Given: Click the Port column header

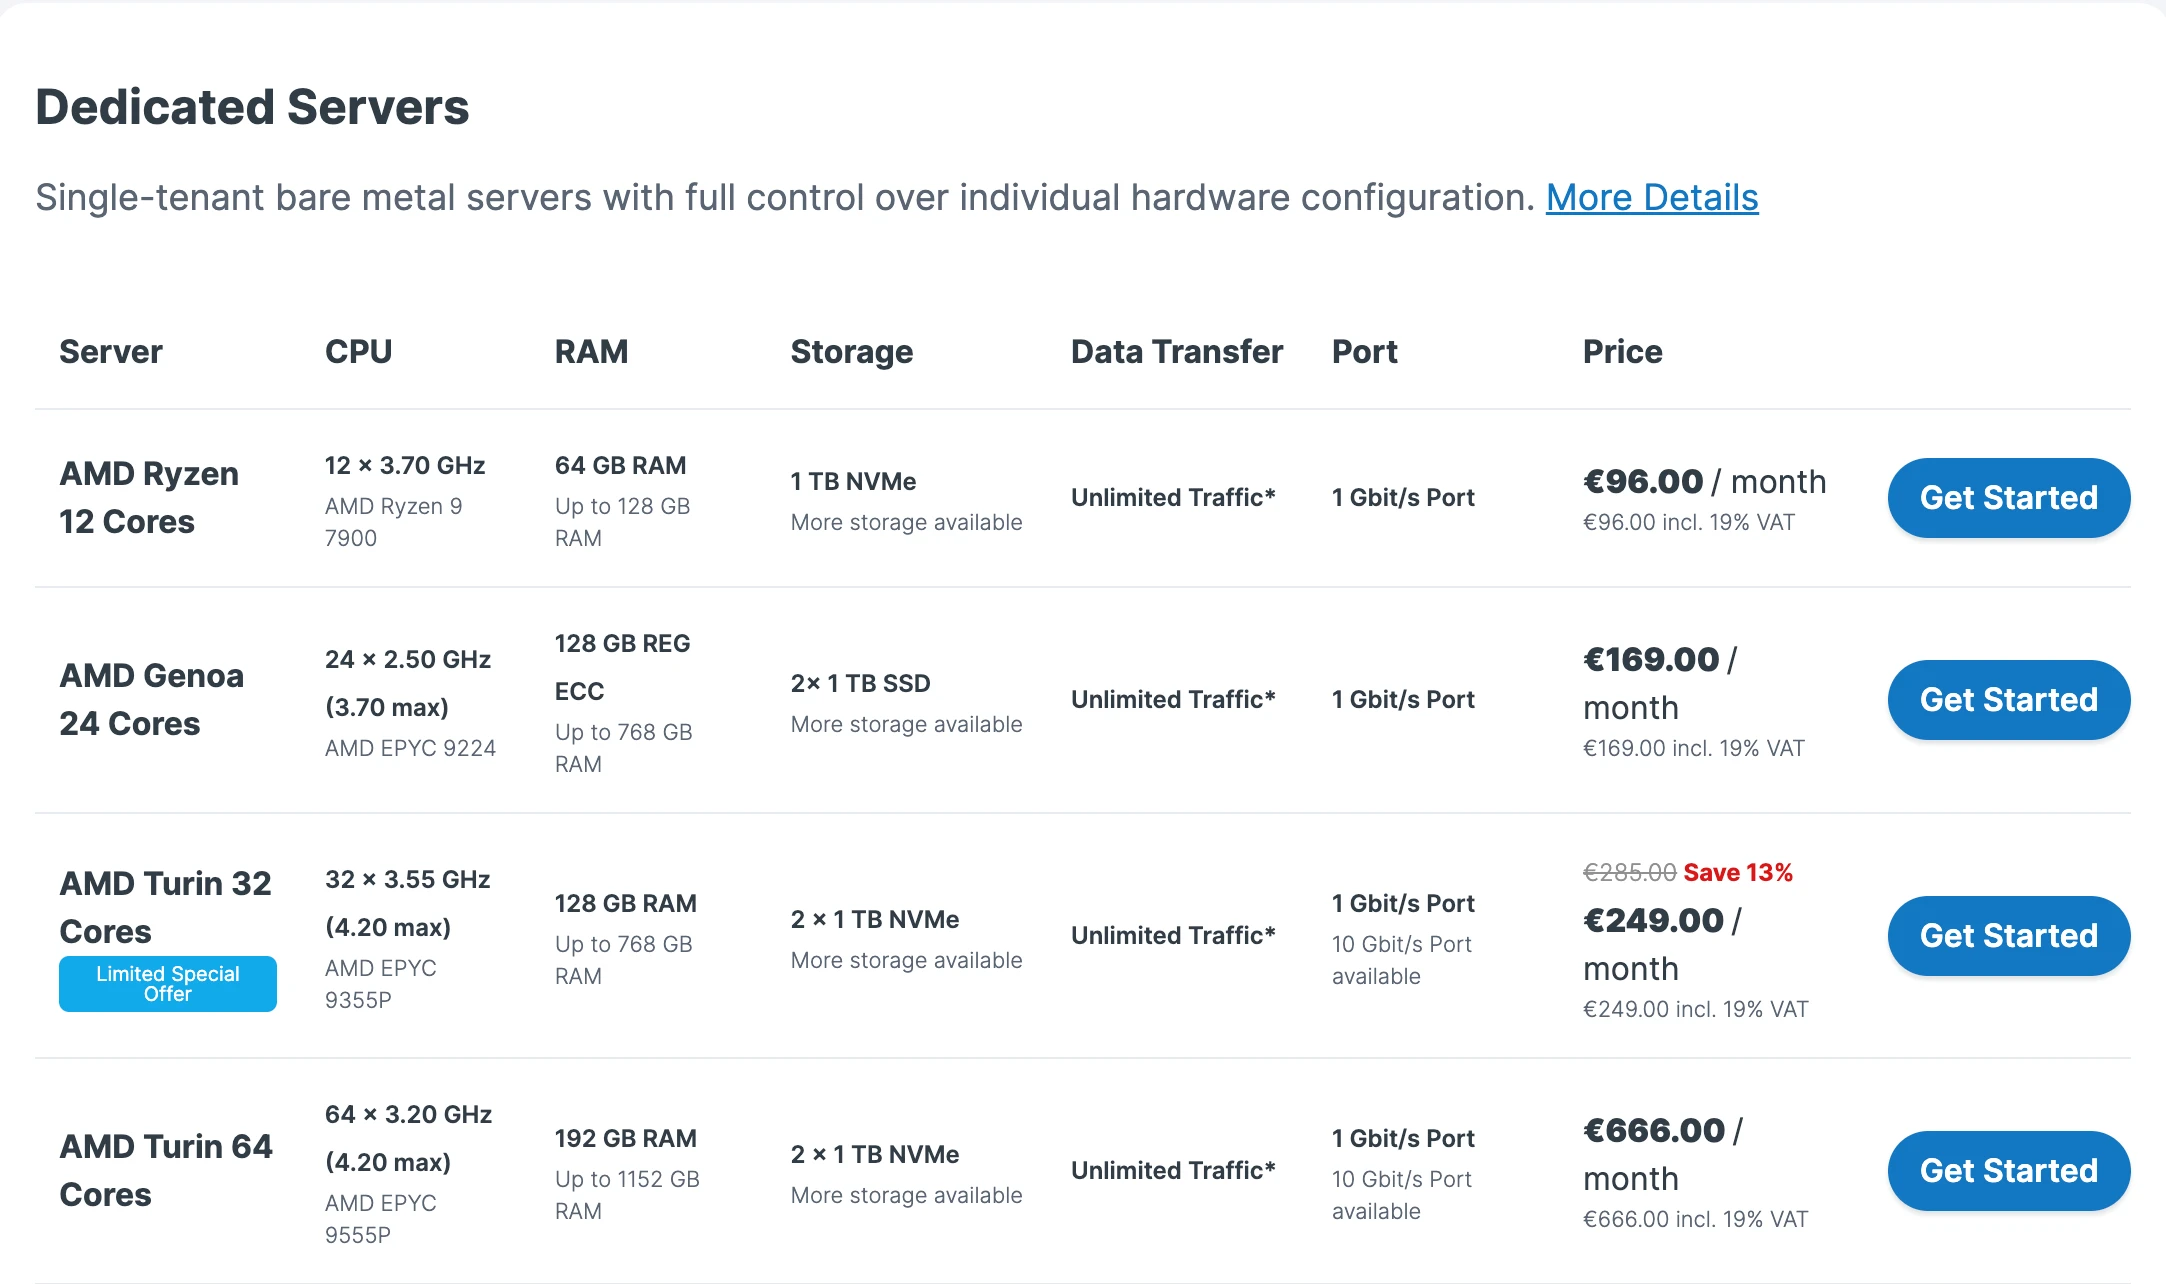Looking at the screenshot, I should coord(1365,352).
